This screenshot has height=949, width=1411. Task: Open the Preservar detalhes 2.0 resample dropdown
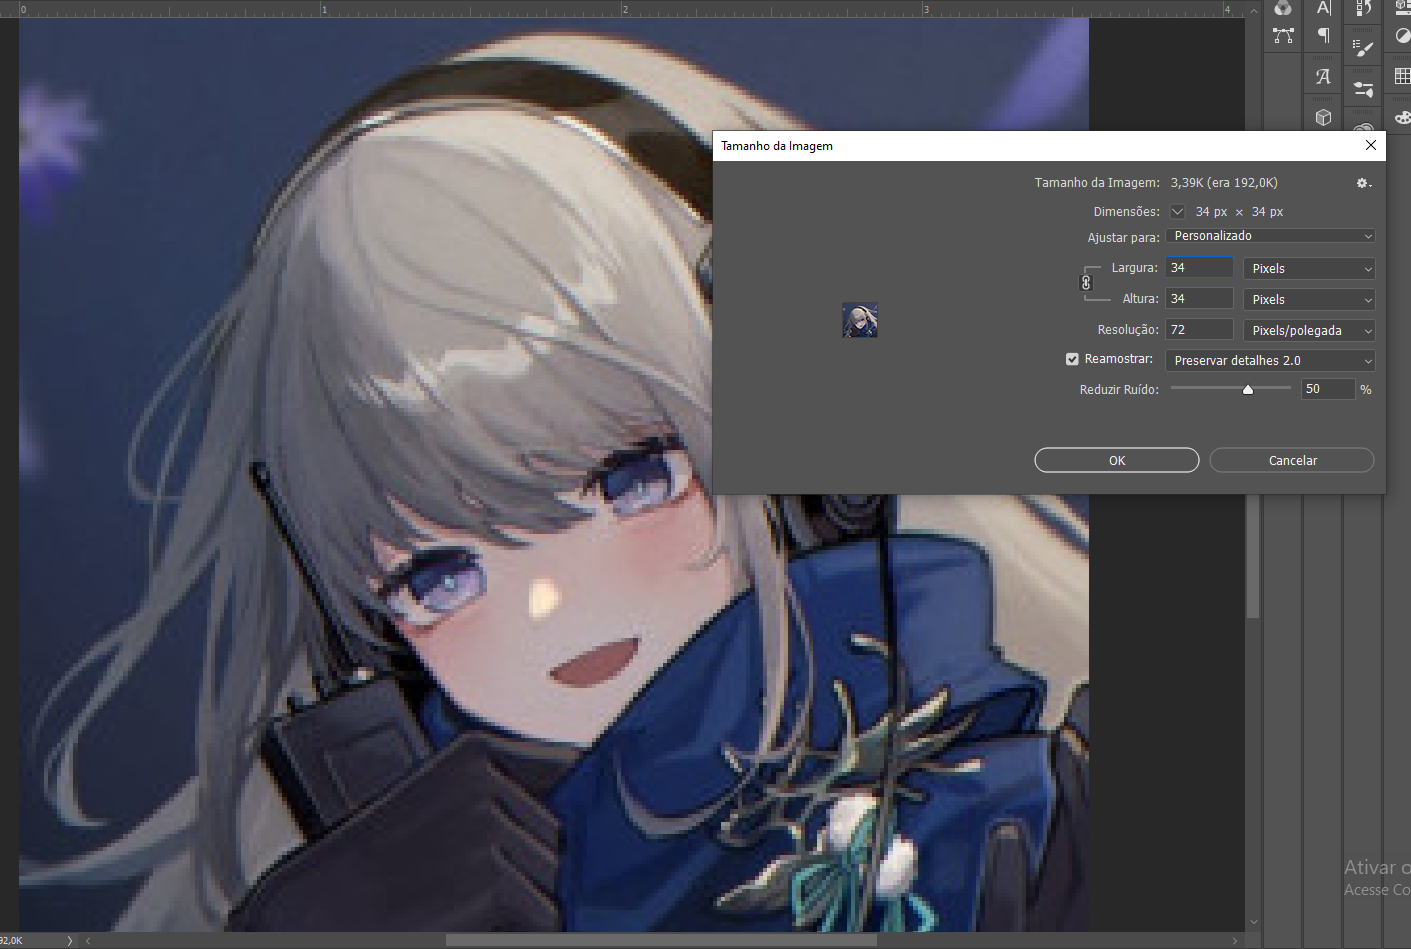point(1270,361)
